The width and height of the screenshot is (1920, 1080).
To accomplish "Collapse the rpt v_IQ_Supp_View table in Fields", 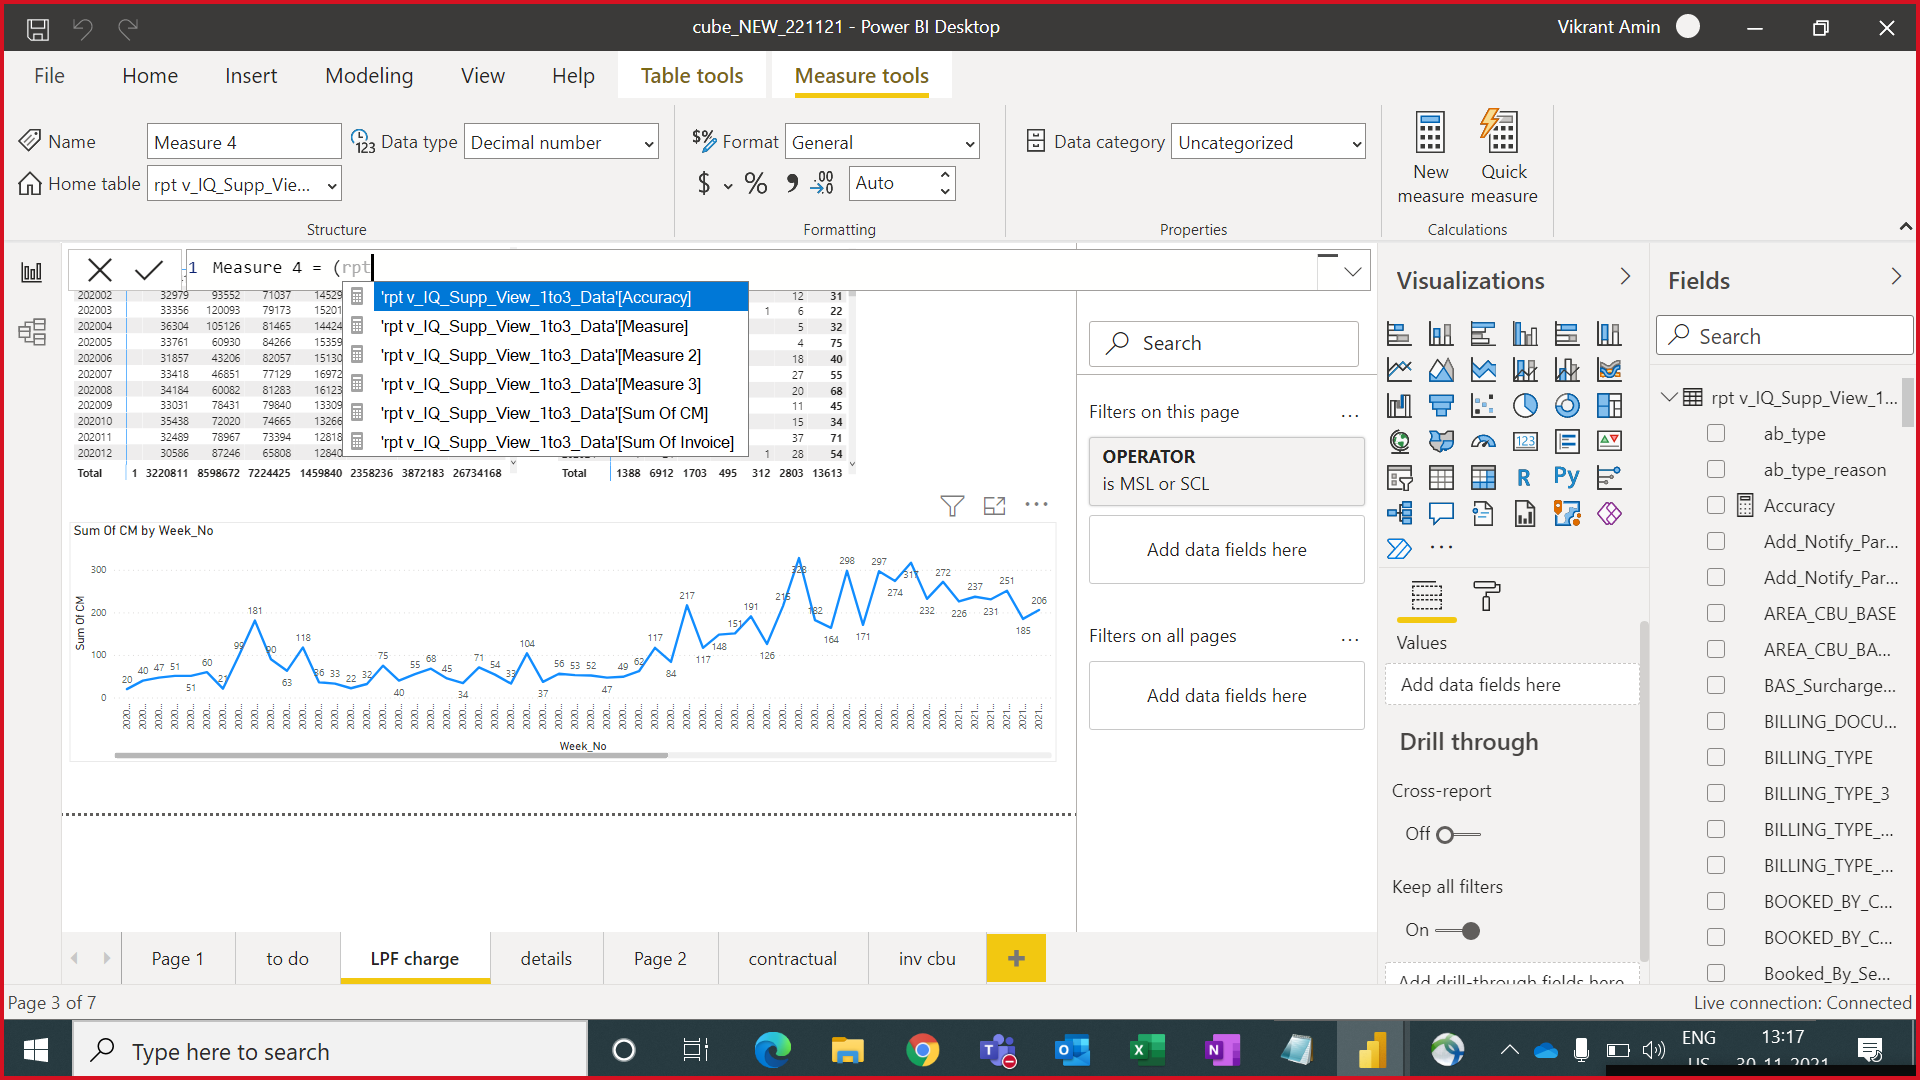I will click(x=1668, y=397).
